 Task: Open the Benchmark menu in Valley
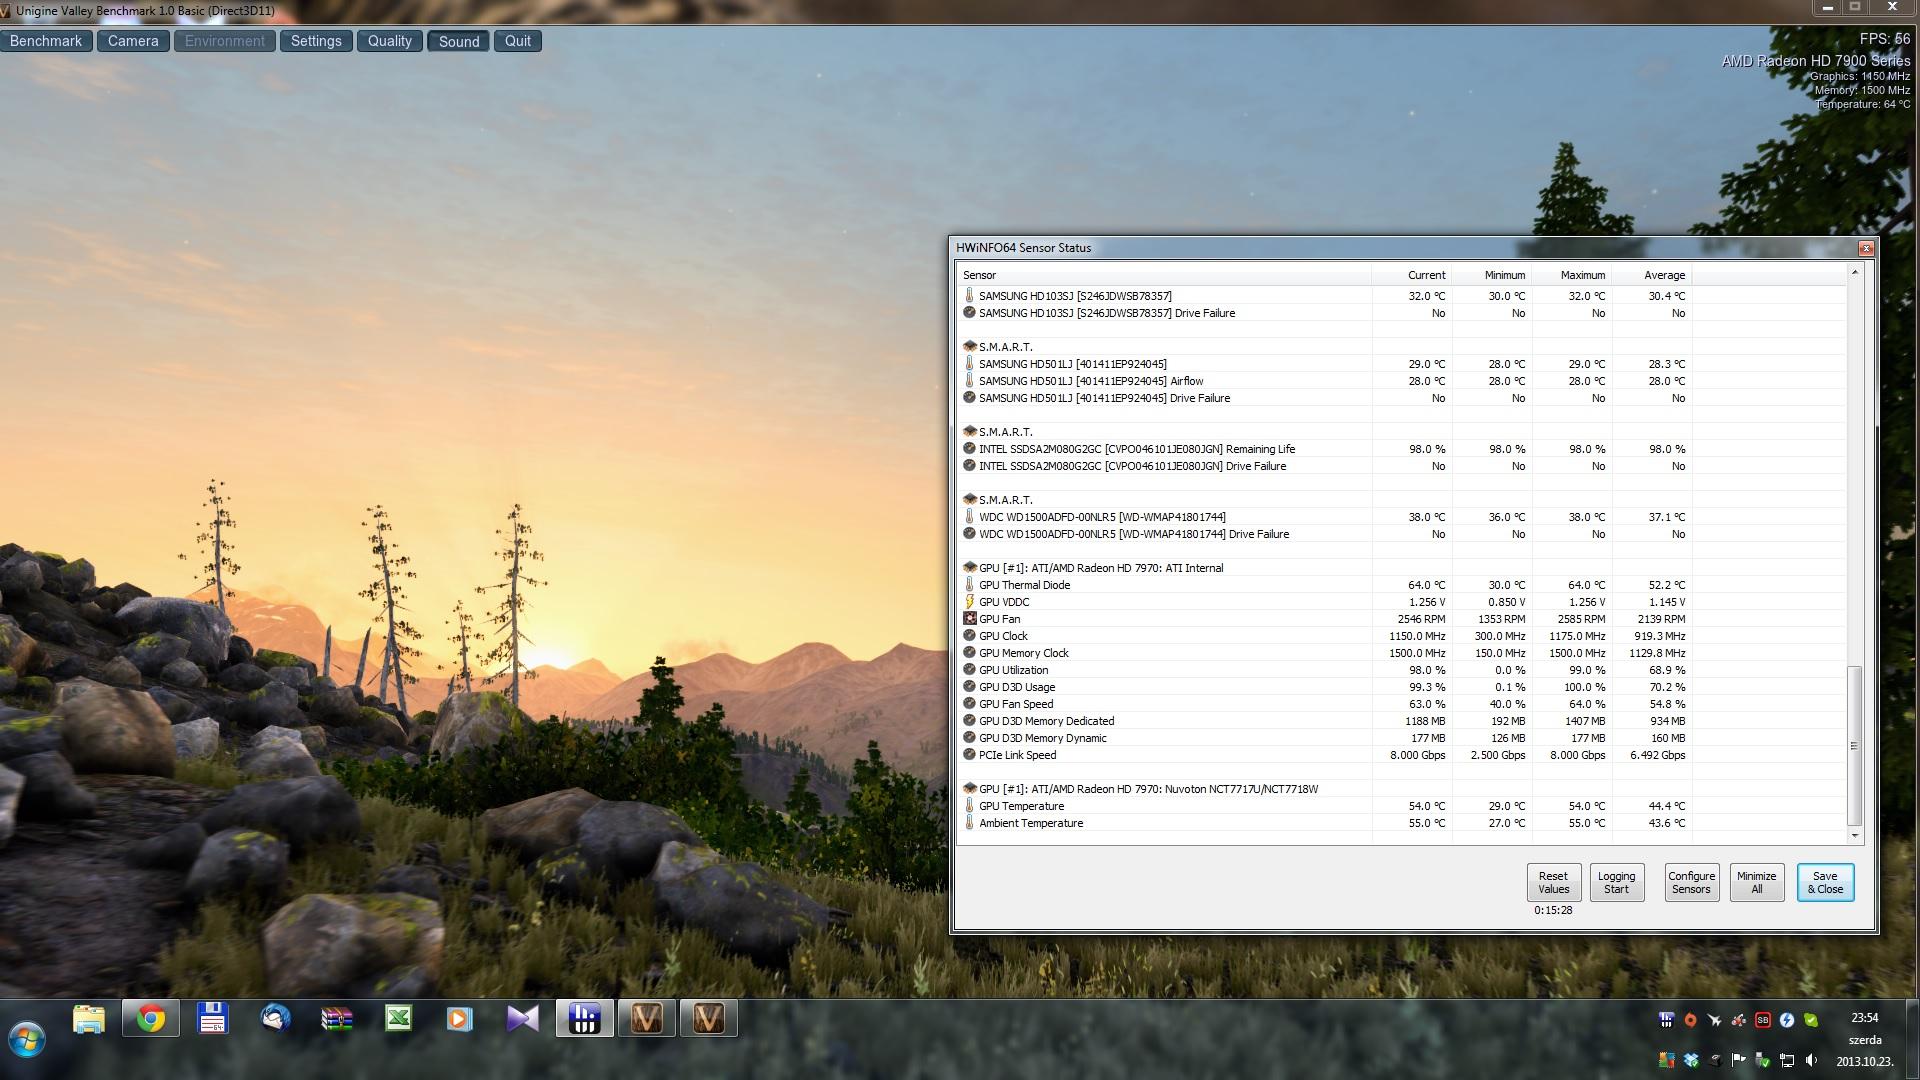tap(46, 41)
